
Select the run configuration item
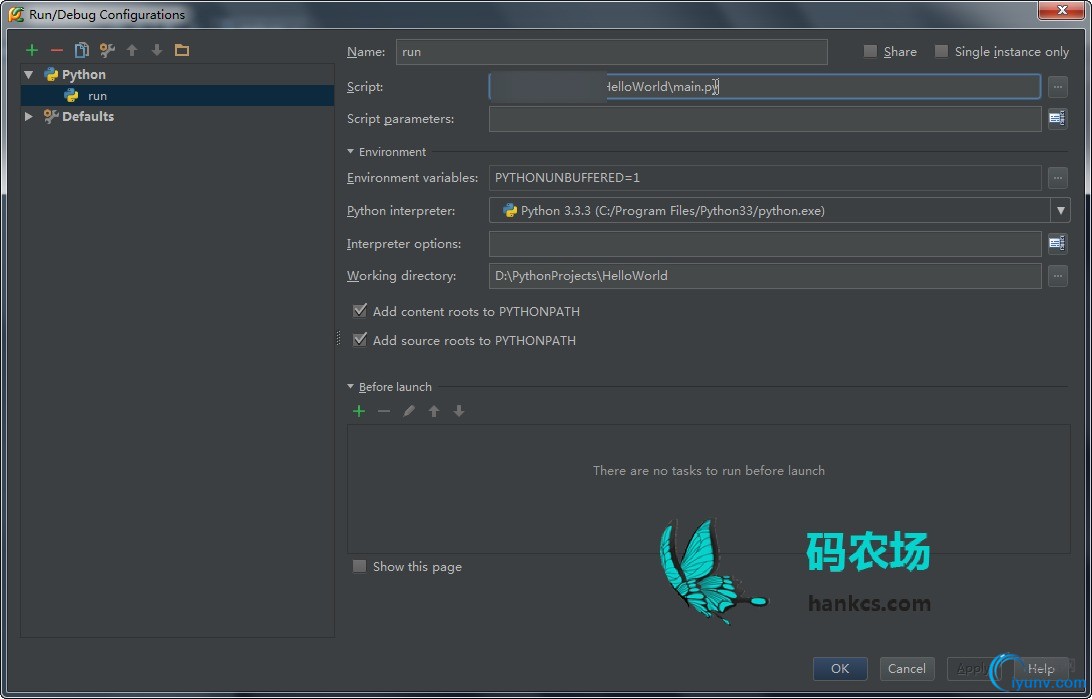pyautogui.click(x=178, y=95)
